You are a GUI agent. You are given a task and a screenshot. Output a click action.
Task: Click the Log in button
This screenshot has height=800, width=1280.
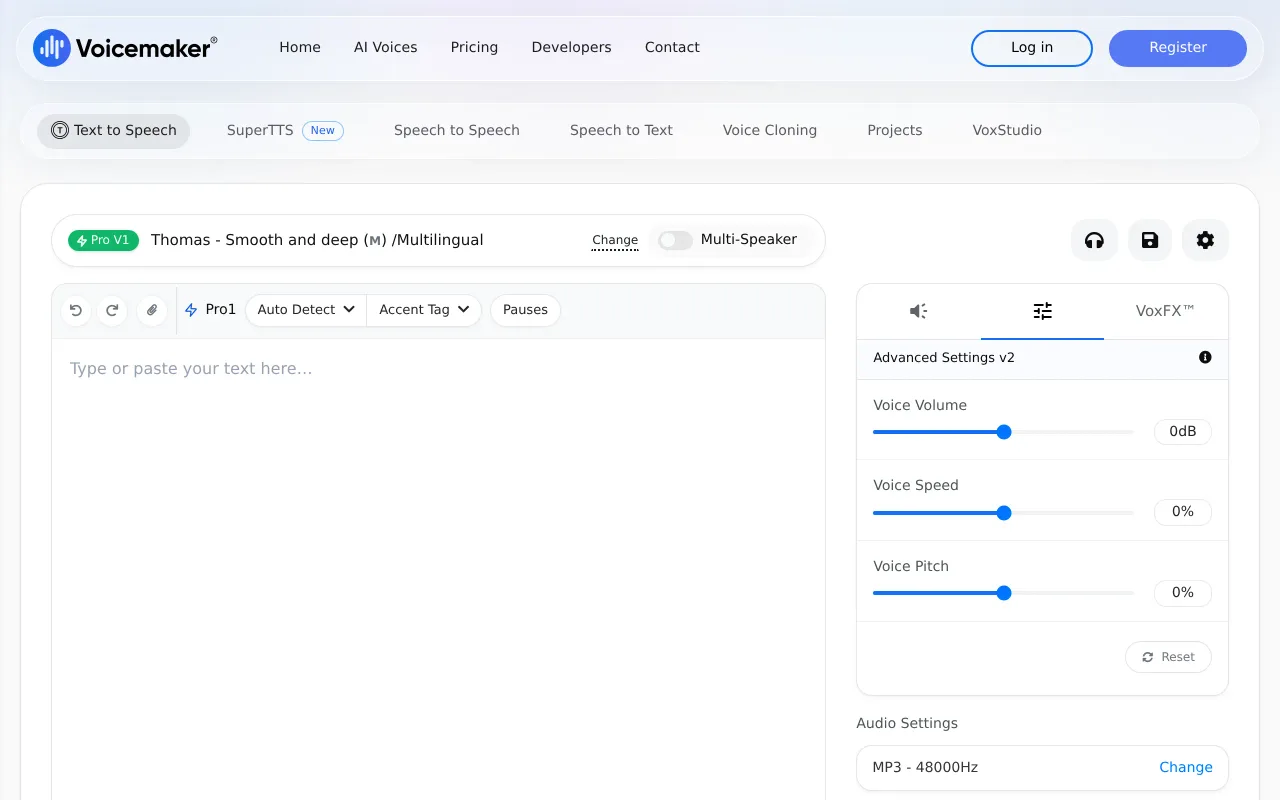click(x=1032, y=48)
